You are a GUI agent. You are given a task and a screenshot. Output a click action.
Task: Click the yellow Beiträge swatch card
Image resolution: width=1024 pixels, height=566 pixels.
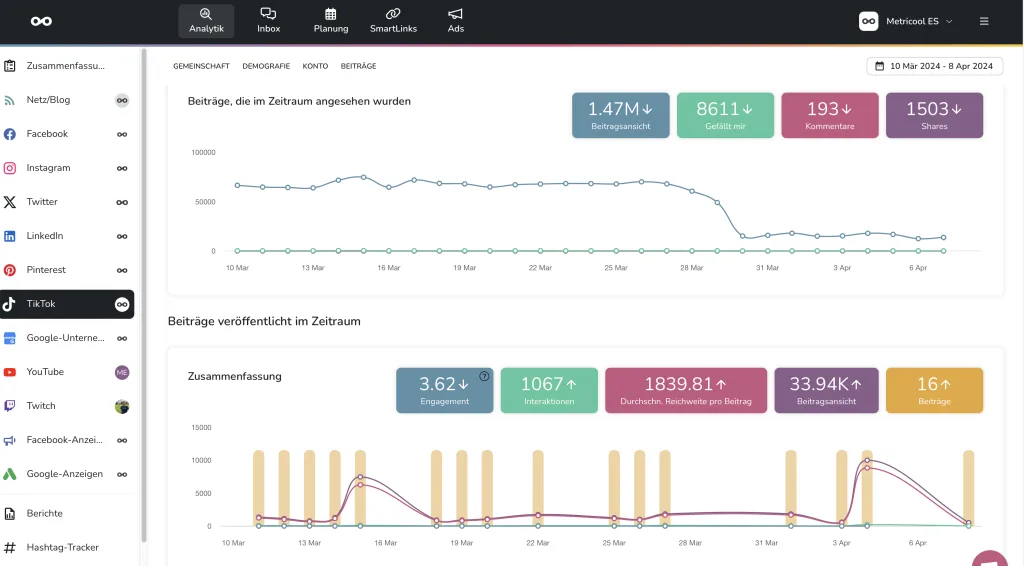pos(934,390)
